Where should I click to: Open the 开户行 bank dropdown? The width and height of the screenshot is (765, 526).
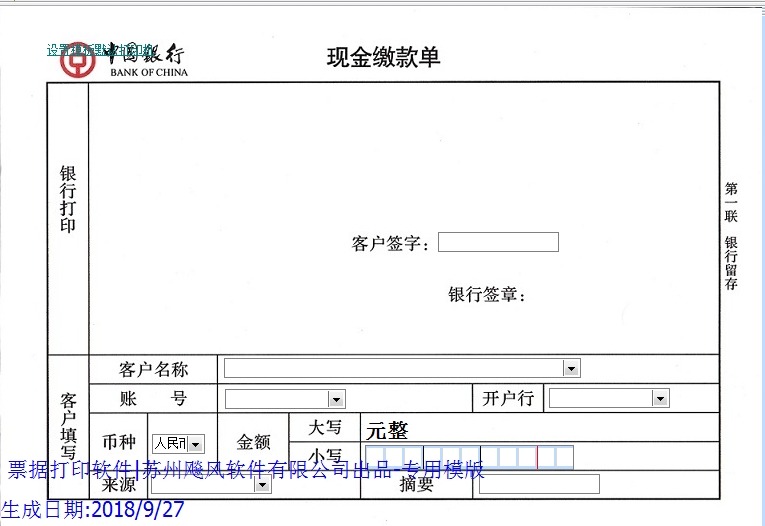pyautogui.click(x=659, y=399)
